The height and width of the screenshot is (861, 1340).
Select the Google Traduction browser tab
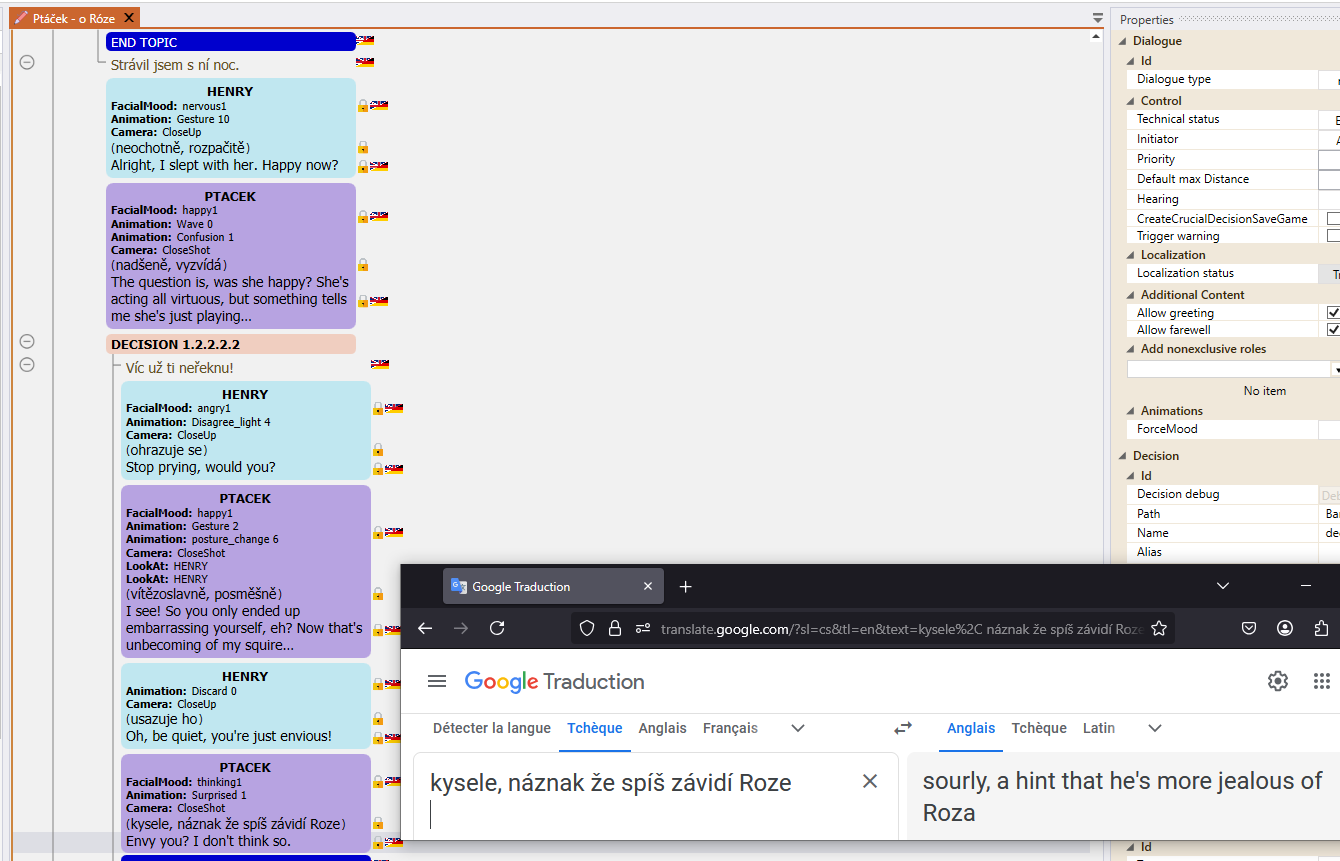(553, 587)
